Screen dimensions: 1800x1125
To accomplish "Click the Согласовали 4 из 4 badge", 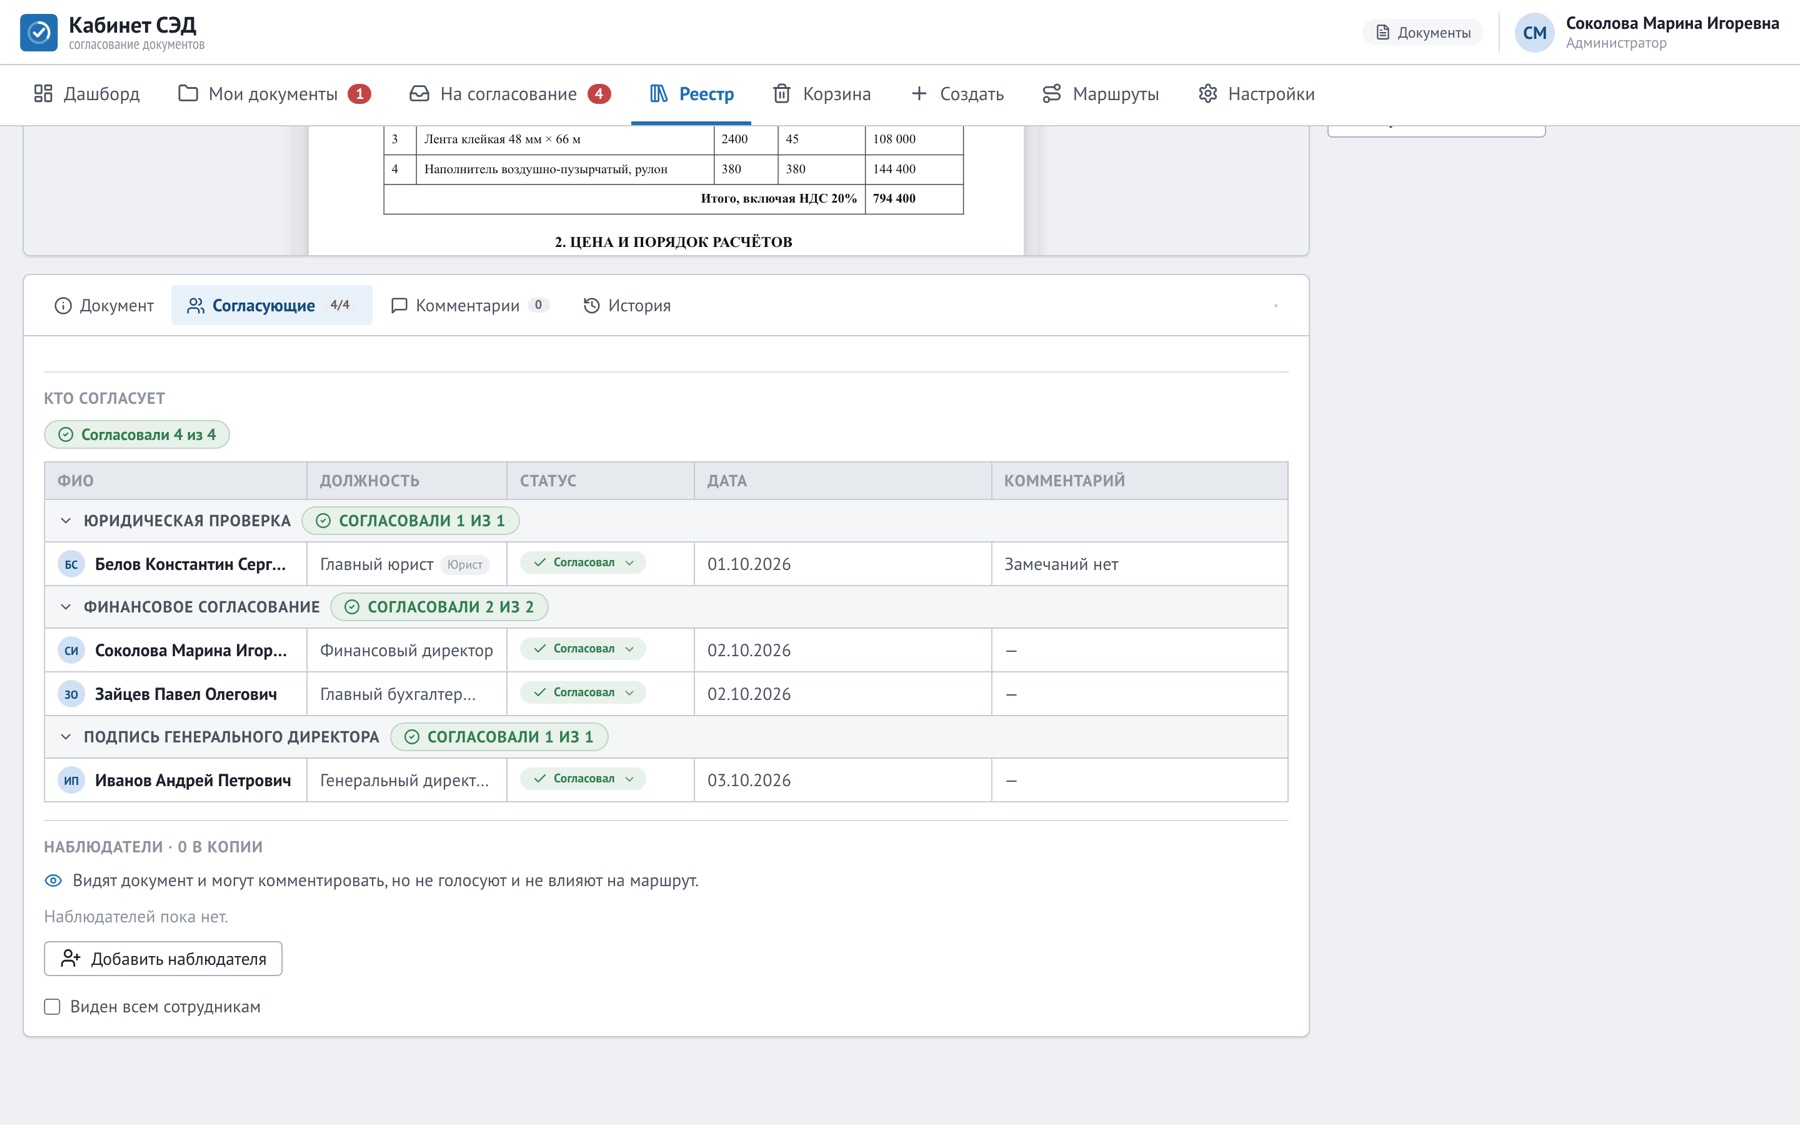I will tap(137, 435).
